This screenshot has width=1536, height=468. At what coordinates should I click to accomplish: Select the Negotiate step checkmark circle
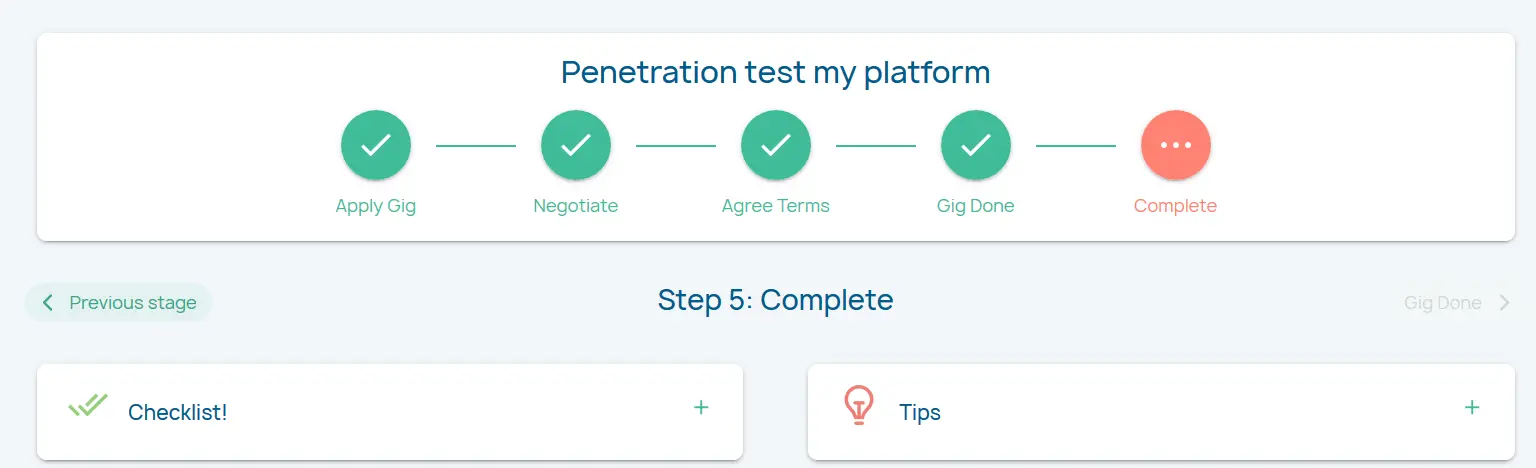click(x=576, y=145)
